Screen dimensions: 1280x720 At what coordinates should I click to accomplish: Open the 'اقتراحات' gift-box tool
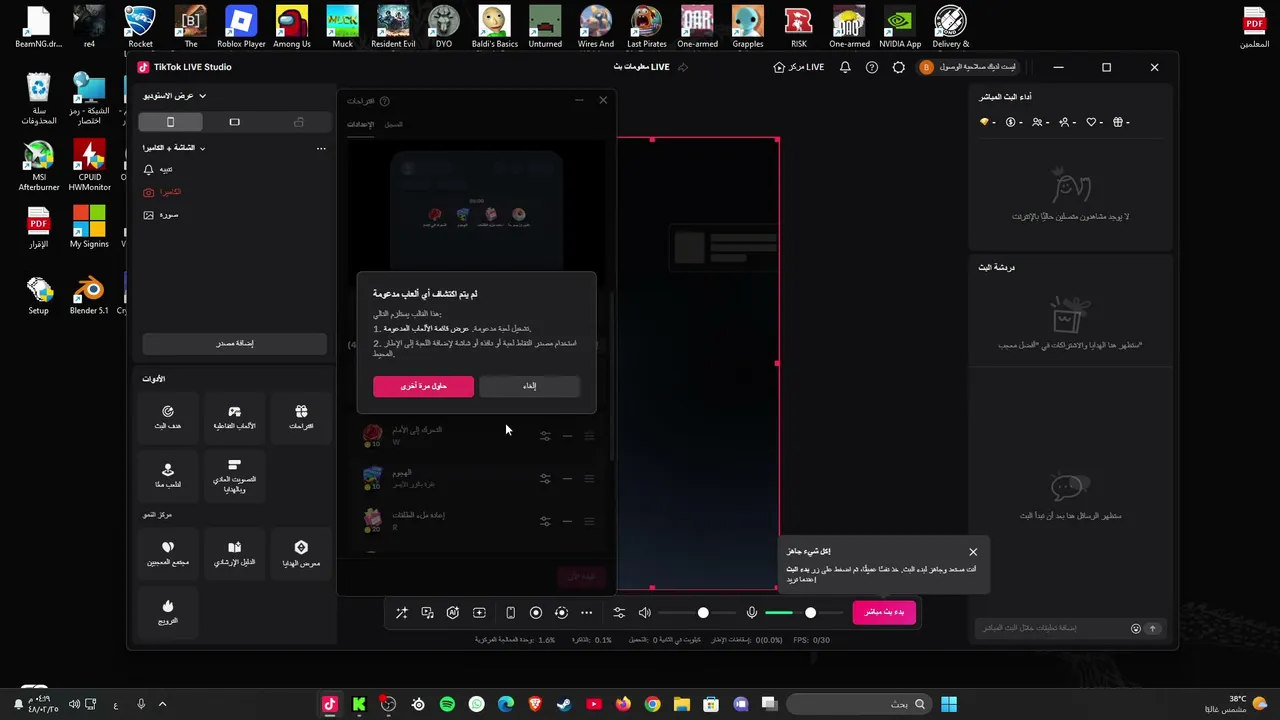[301, 418]
